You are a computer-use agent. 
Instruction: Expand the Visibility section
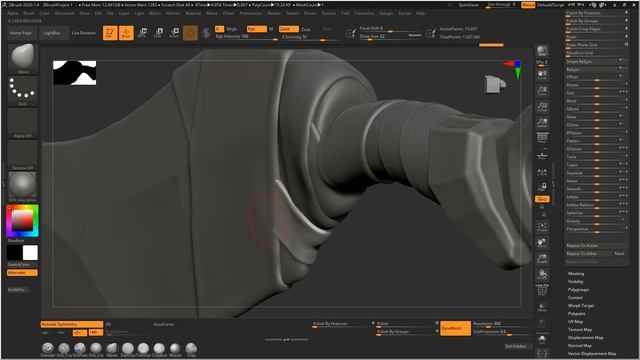pyautogui.click(x=576, y=282)
